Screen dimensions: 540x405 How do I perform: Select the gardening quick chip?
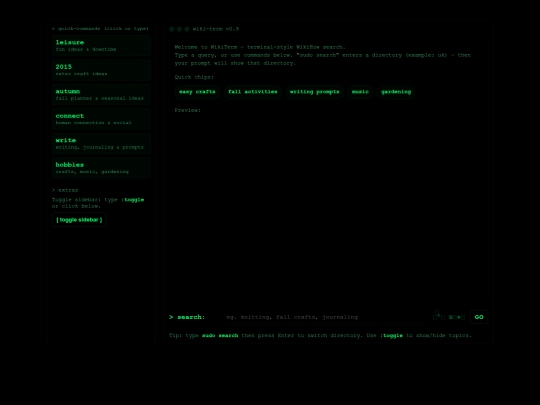point(396,92)
